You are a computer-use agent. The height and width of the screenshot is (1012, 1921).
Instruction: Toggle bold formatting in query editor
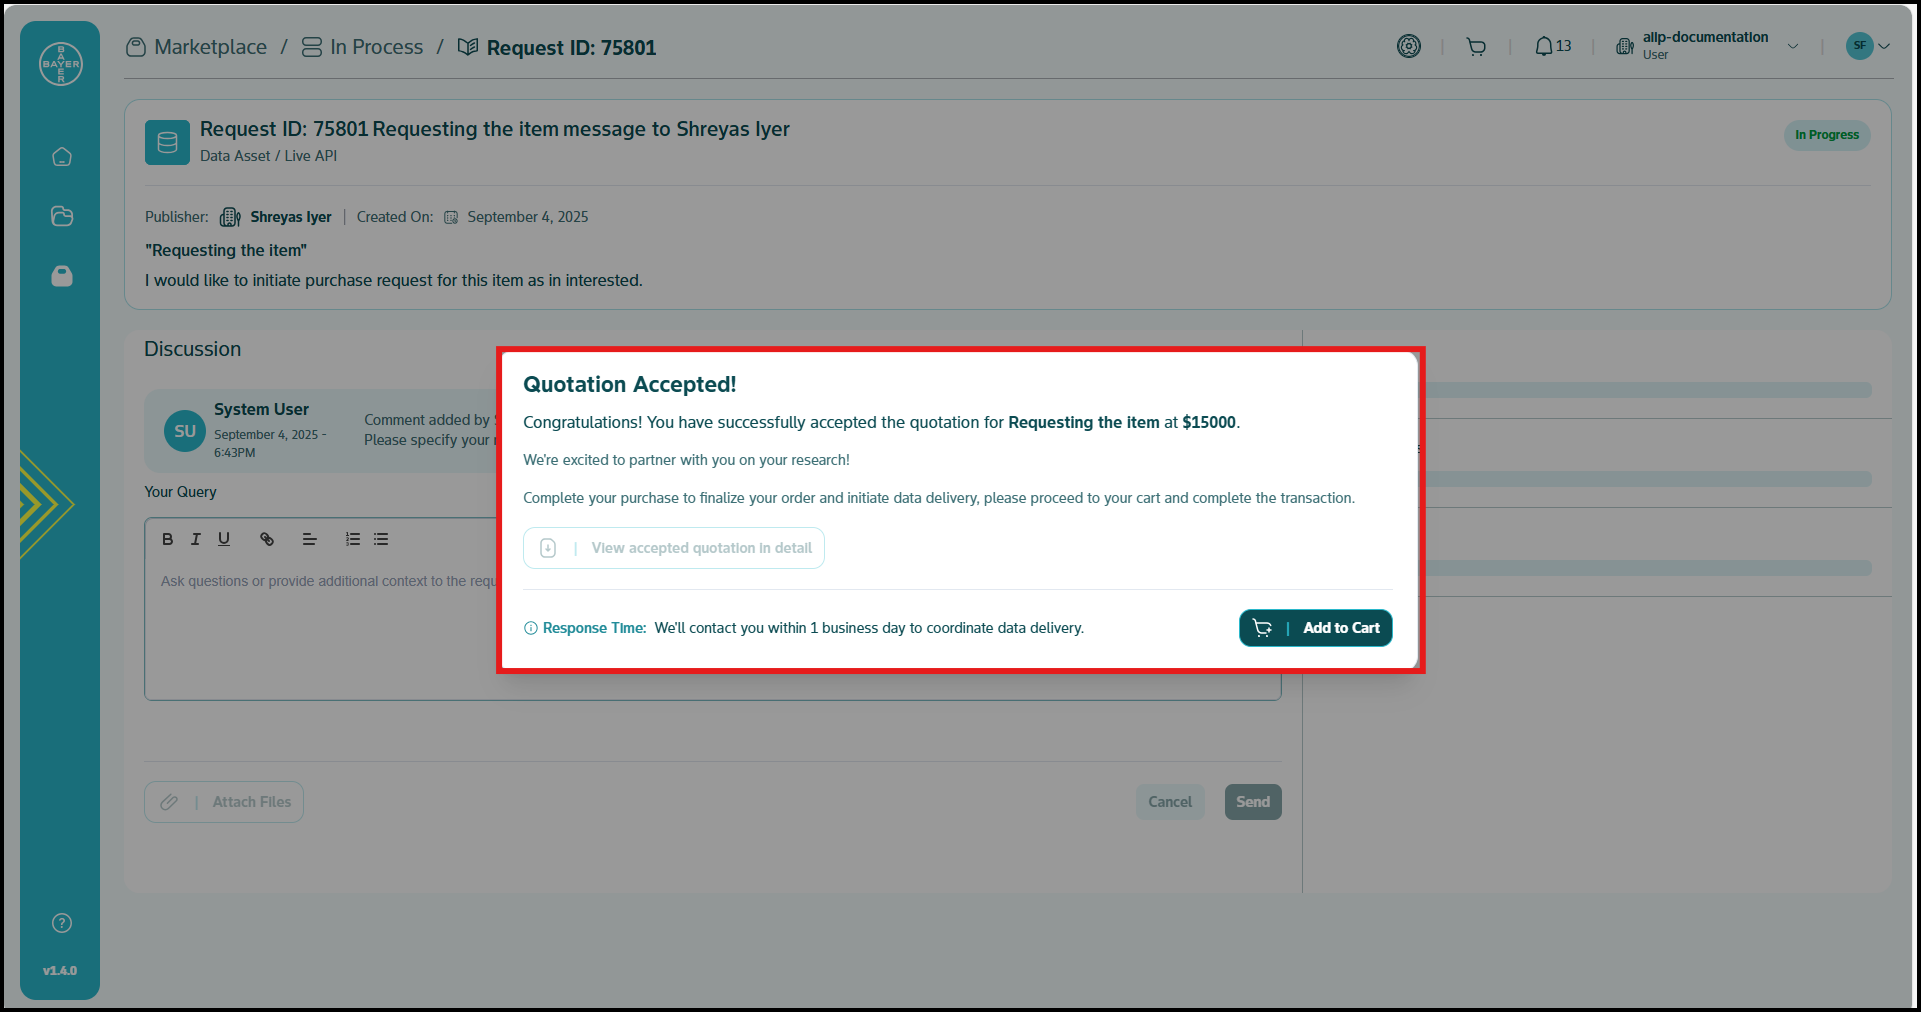[168, 539]
